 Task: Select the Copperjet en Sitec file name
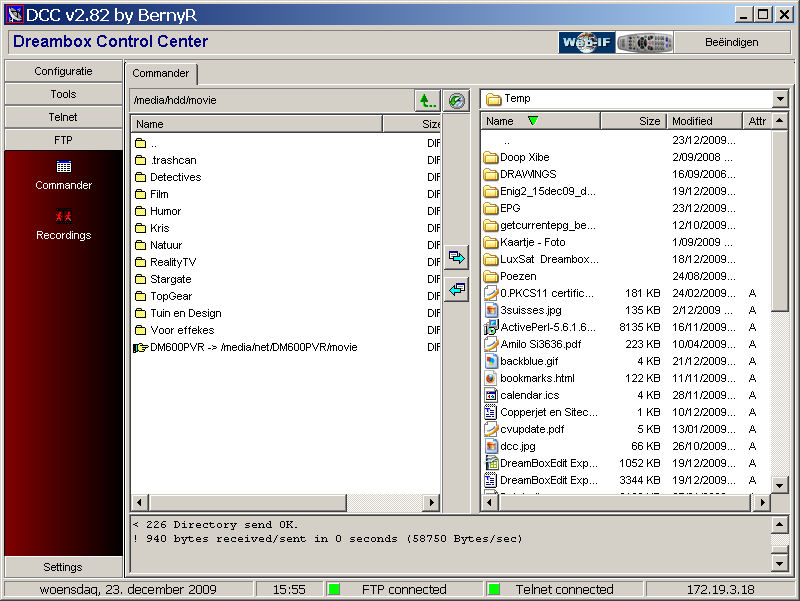click(x=549, y=412)
